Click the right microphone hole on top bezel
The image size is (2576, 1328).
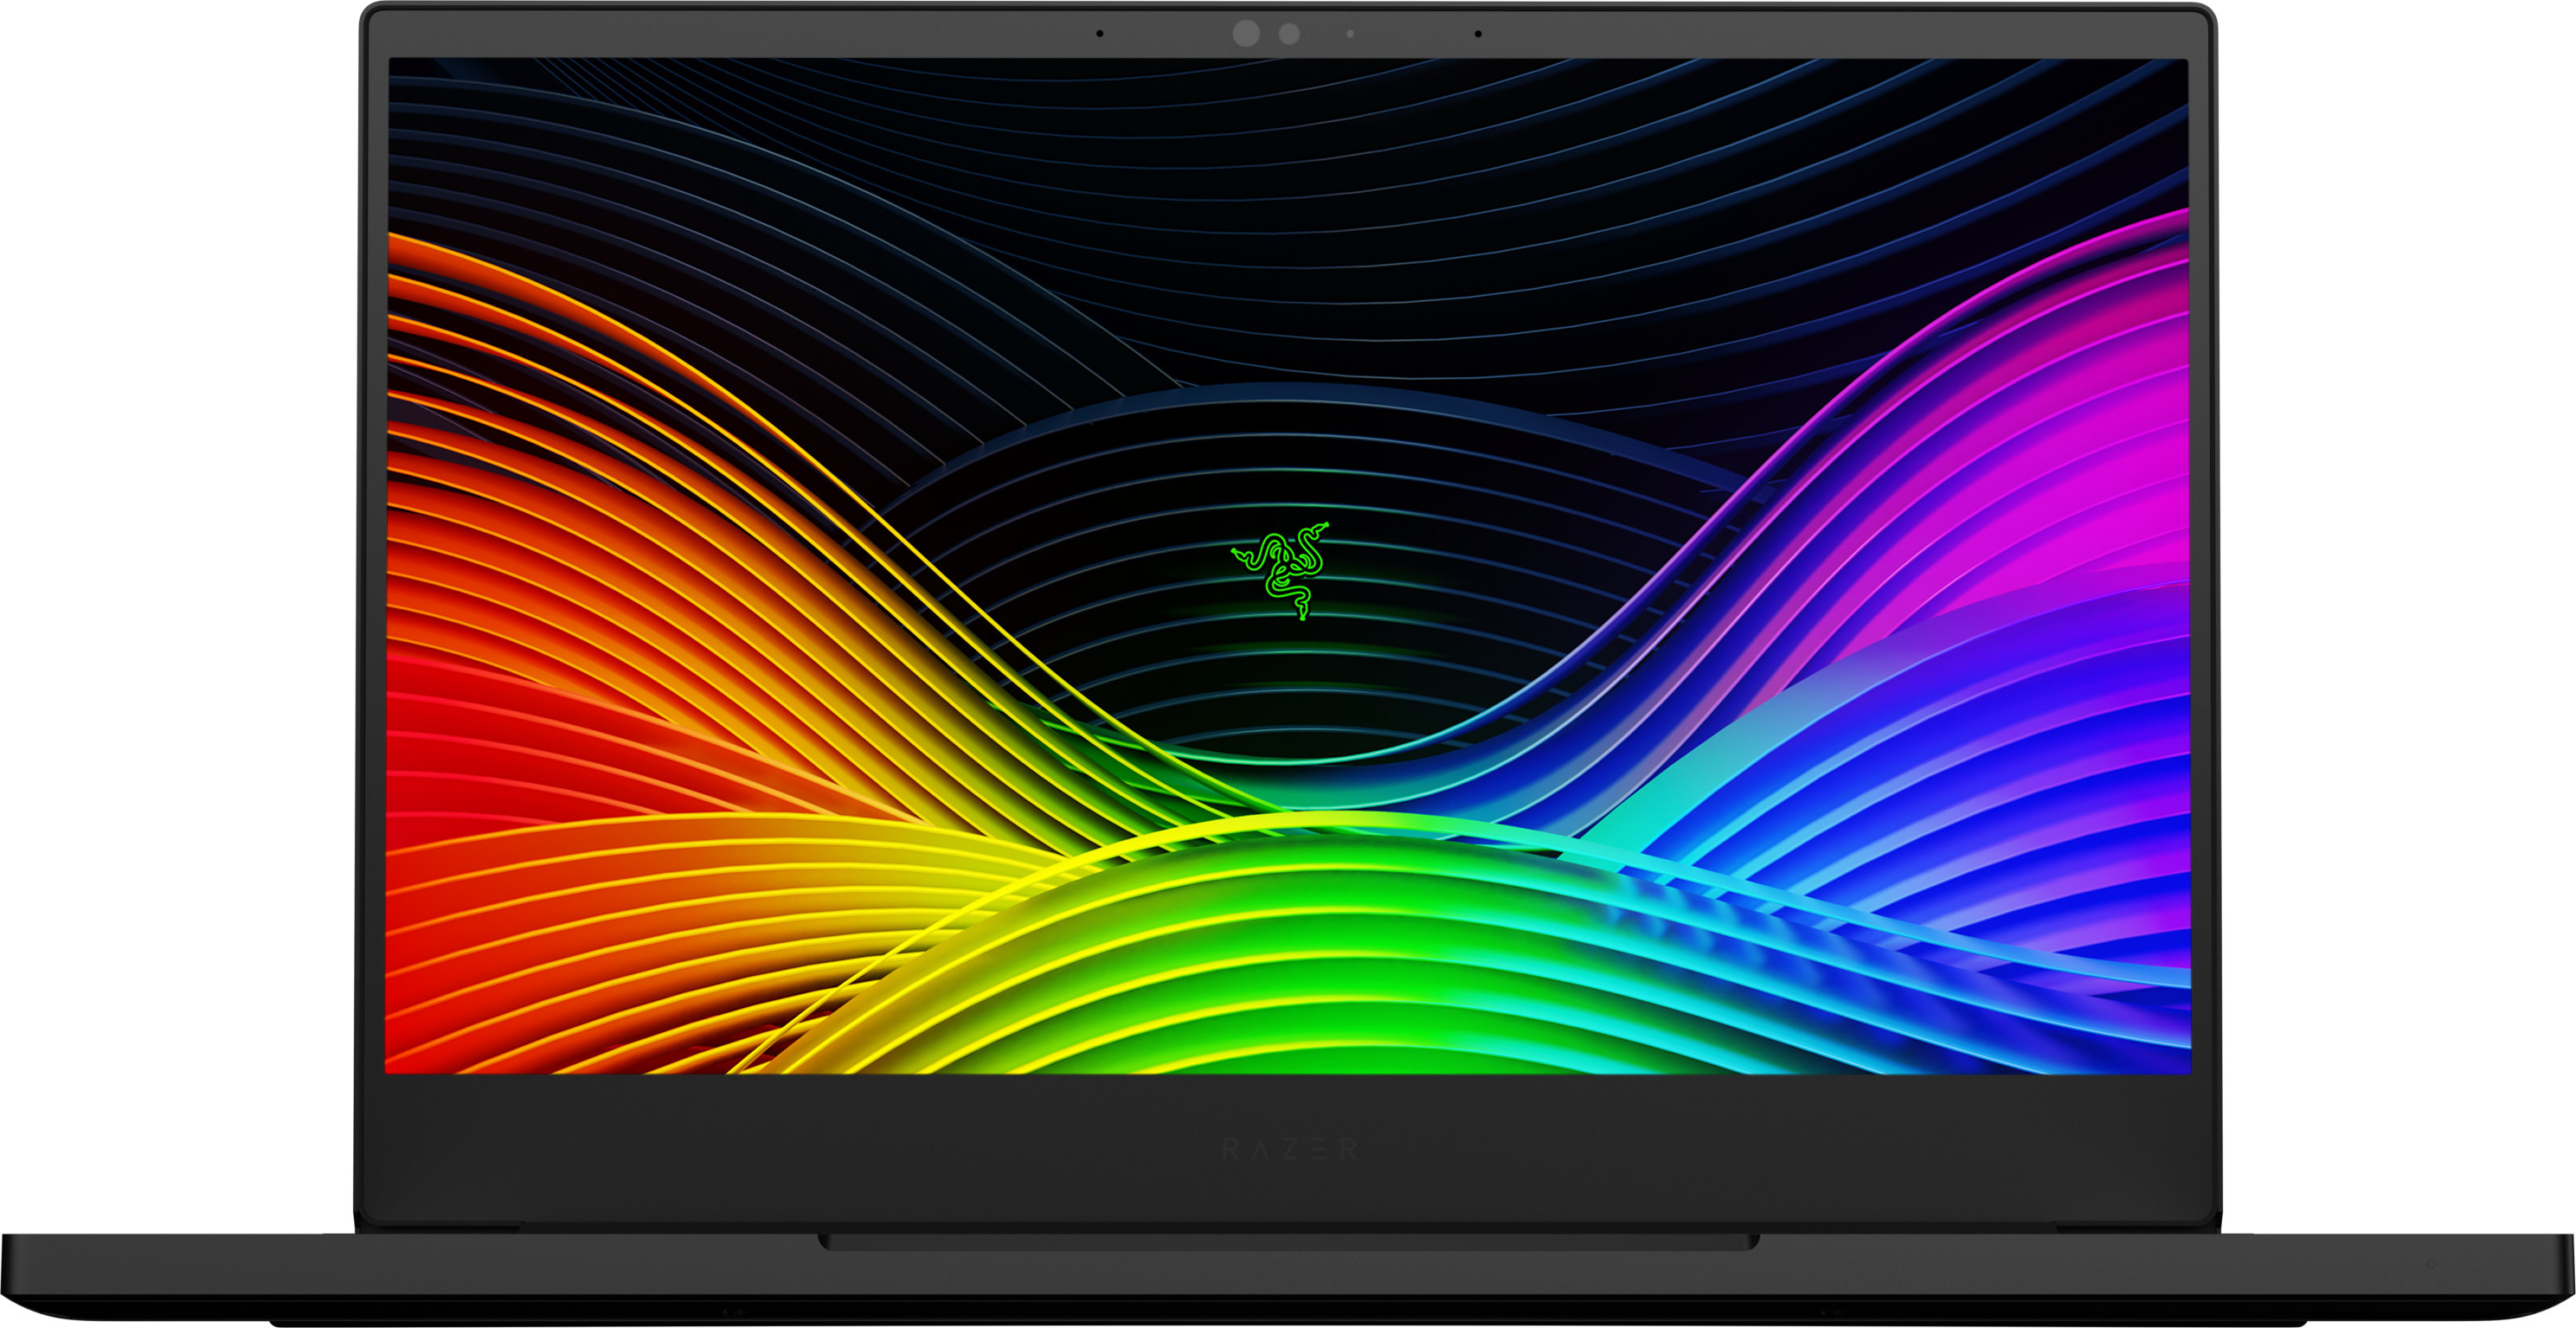tap(1478, 34)
